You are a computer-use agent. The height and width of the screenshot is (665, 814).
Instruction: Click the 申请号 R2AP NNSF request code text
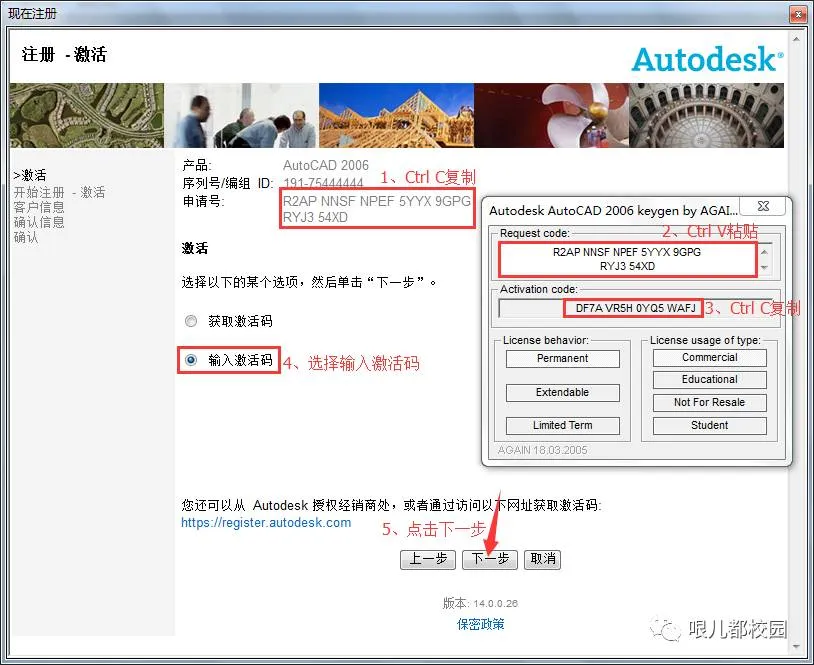coord(377,209)
